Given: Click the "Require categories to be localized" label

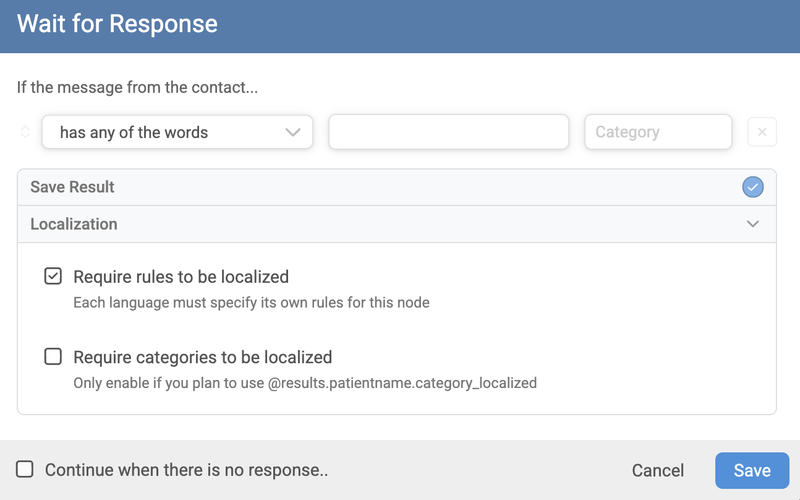Looking at the screenshot, I should 203,357.
